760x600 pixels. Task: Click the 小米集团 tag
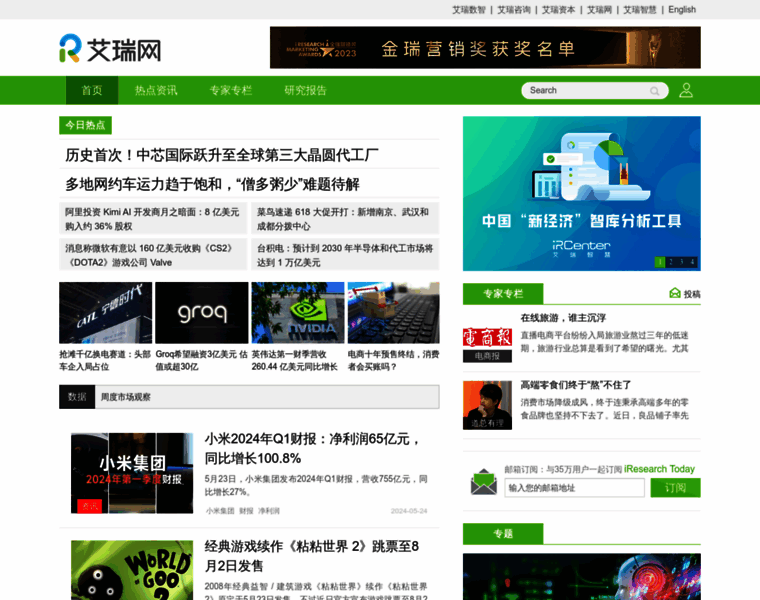point(220,511)
